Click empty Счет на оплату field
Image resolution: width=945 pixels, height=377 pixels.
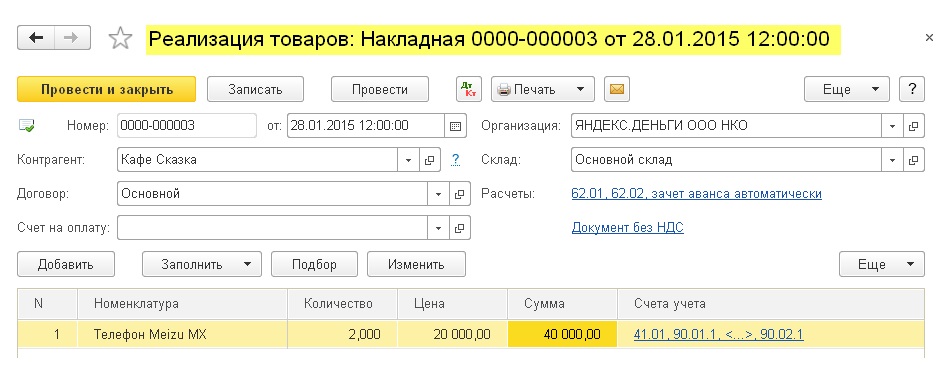pos(272,228)
